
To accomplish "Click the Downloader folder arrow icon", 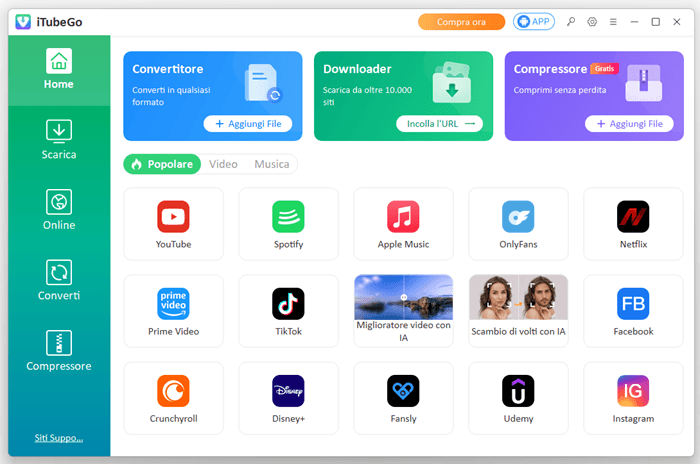I will tap(452, 83).
